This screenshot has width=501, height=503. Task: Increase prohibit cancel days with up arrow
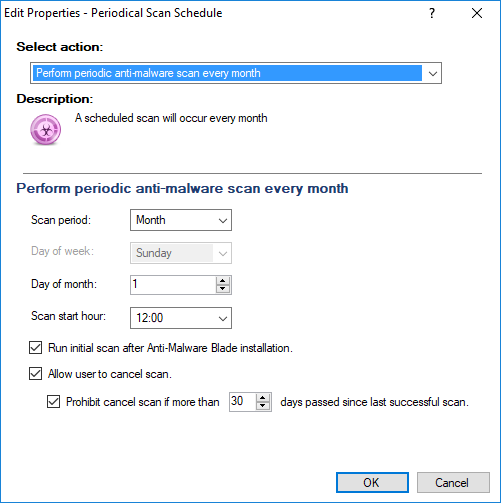tap(263, 398)
